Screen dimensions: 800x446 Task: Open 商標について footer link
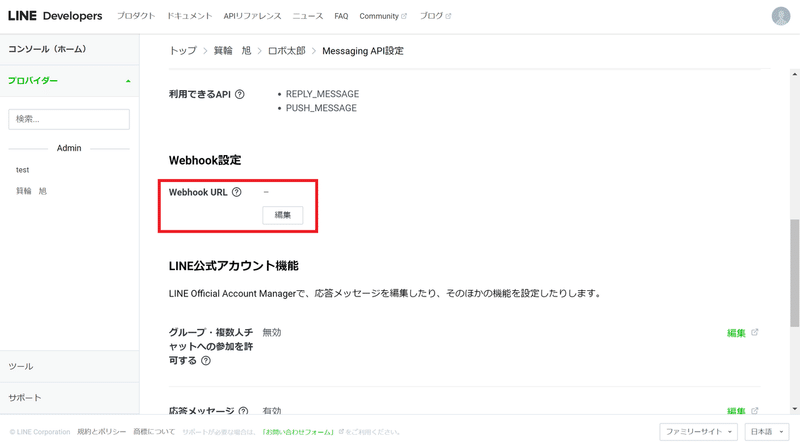154,432
